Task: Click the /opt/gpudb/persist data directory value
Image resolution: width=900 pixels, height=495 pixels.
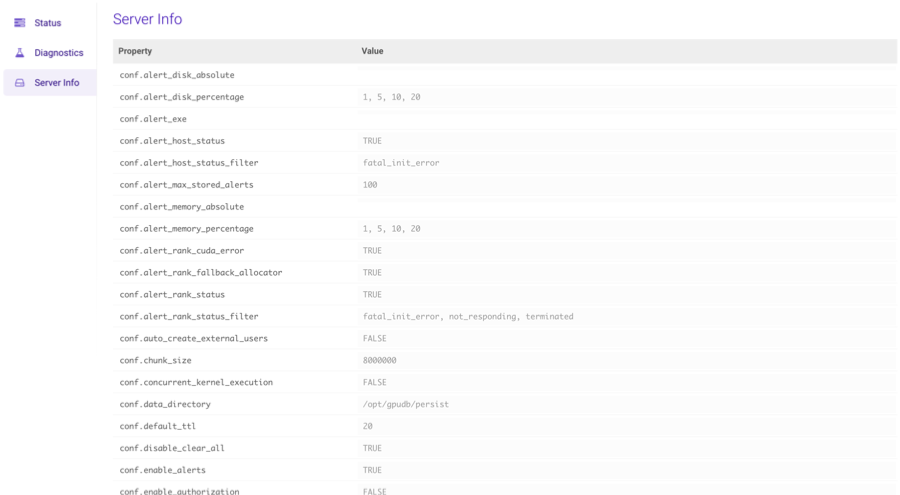Action: point(405,405)
